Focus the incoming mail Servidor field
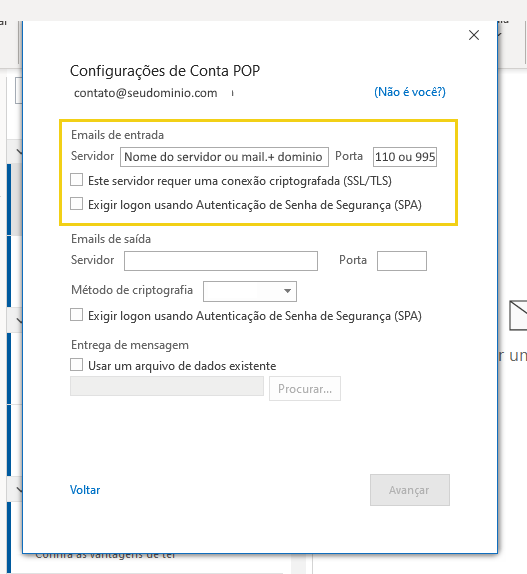This screenshot has width=527, height=574. tap(224, 157)
